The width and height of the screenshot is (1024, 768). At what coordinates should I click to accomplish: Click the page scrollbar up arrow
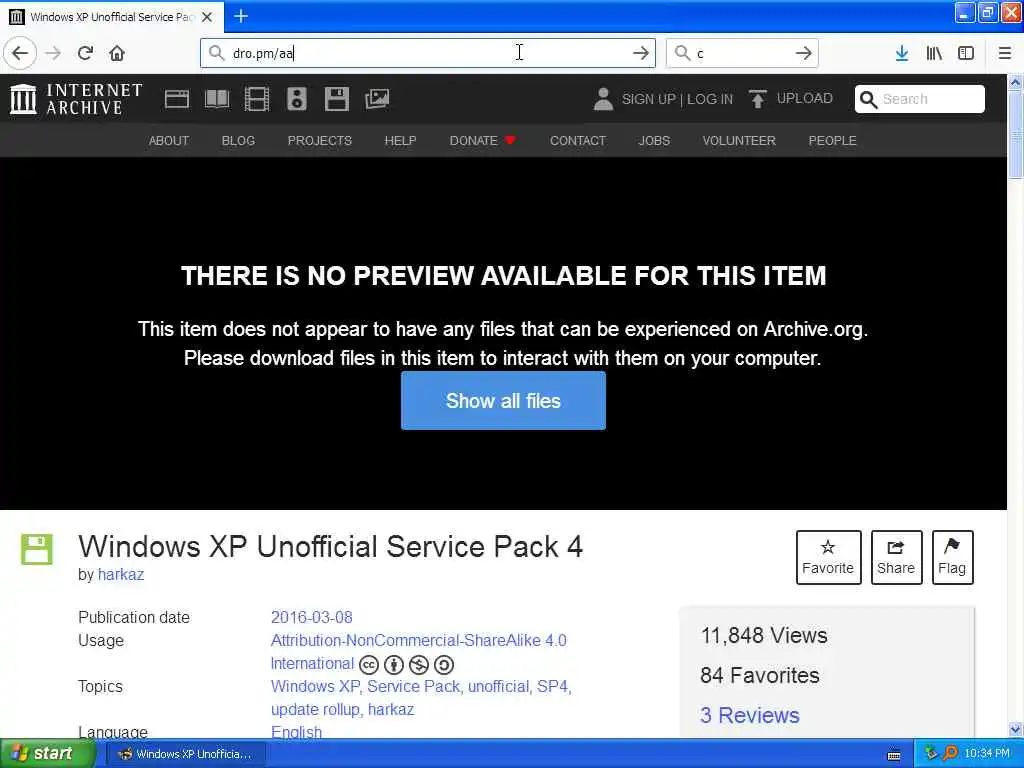pyautogui.click(x=1015, y=82)
